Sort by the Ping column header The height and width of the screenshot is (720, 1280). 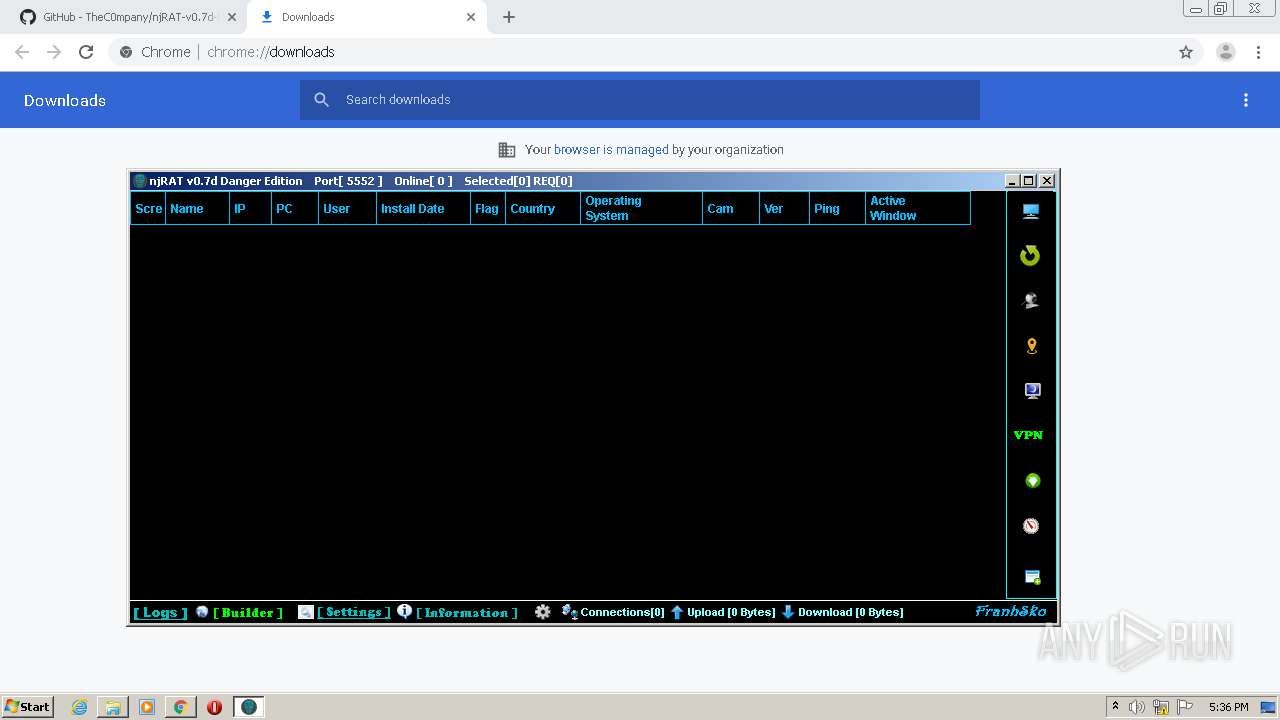(x=837, y=208)
